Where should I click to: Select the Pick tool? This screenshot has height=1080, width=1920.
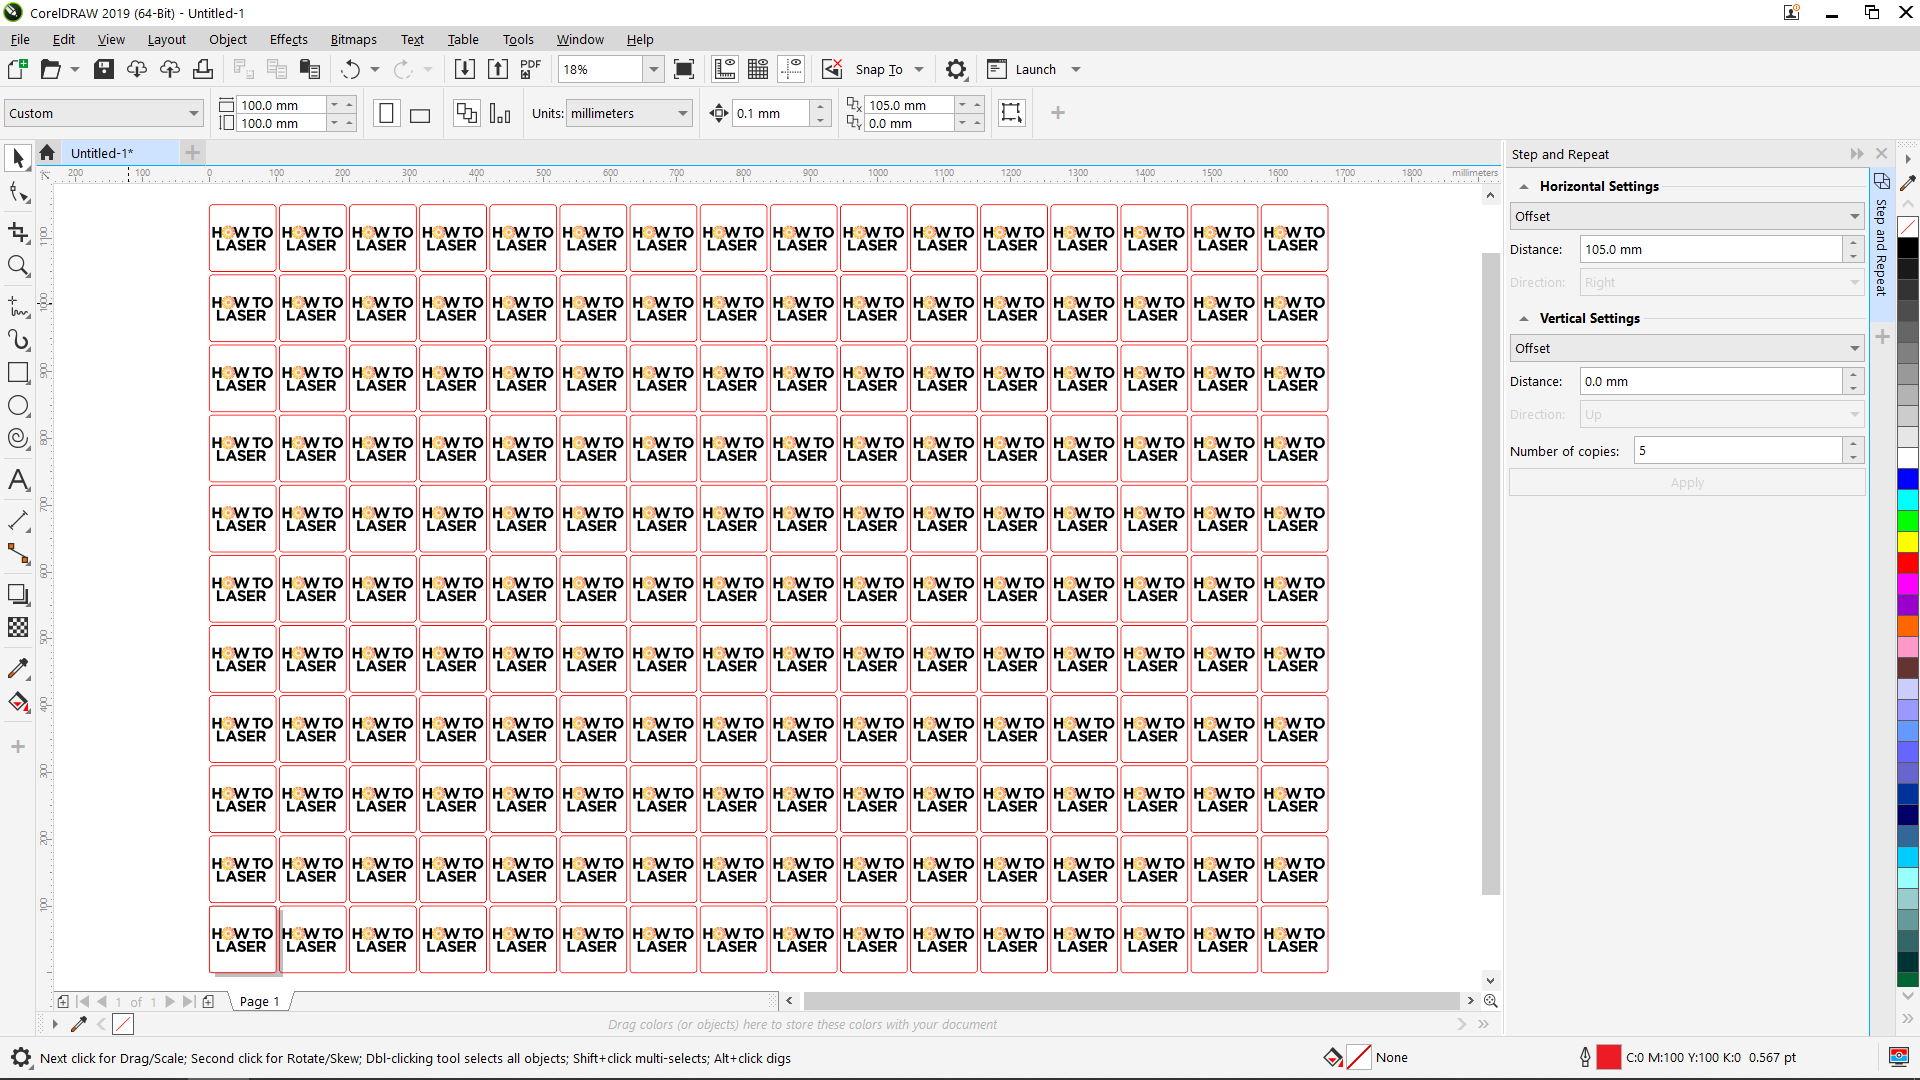click(18, 157)
